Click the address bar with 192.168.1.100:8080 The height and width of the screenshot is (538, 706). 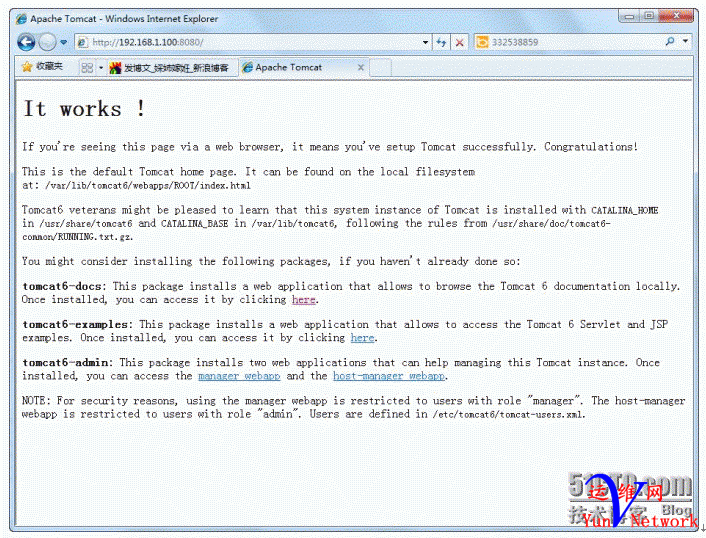pyautogui.click(x=253, y=42)
